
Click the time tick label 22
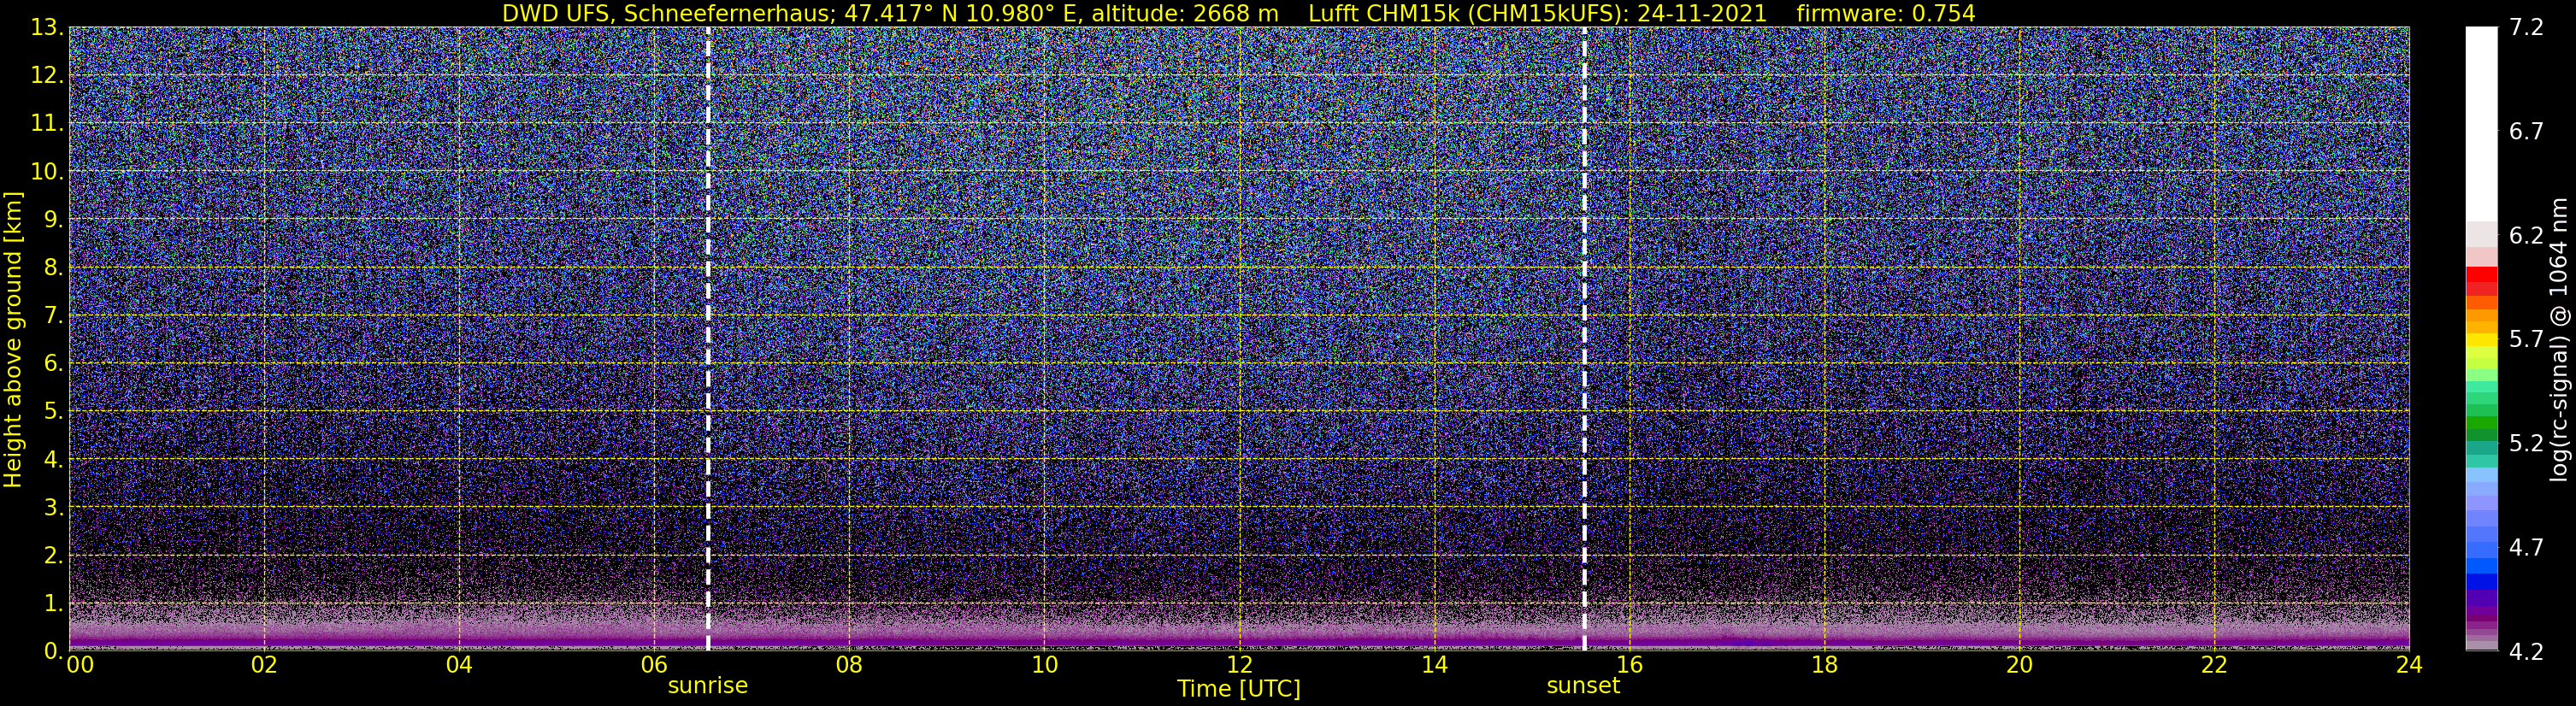click(2214, 666)
